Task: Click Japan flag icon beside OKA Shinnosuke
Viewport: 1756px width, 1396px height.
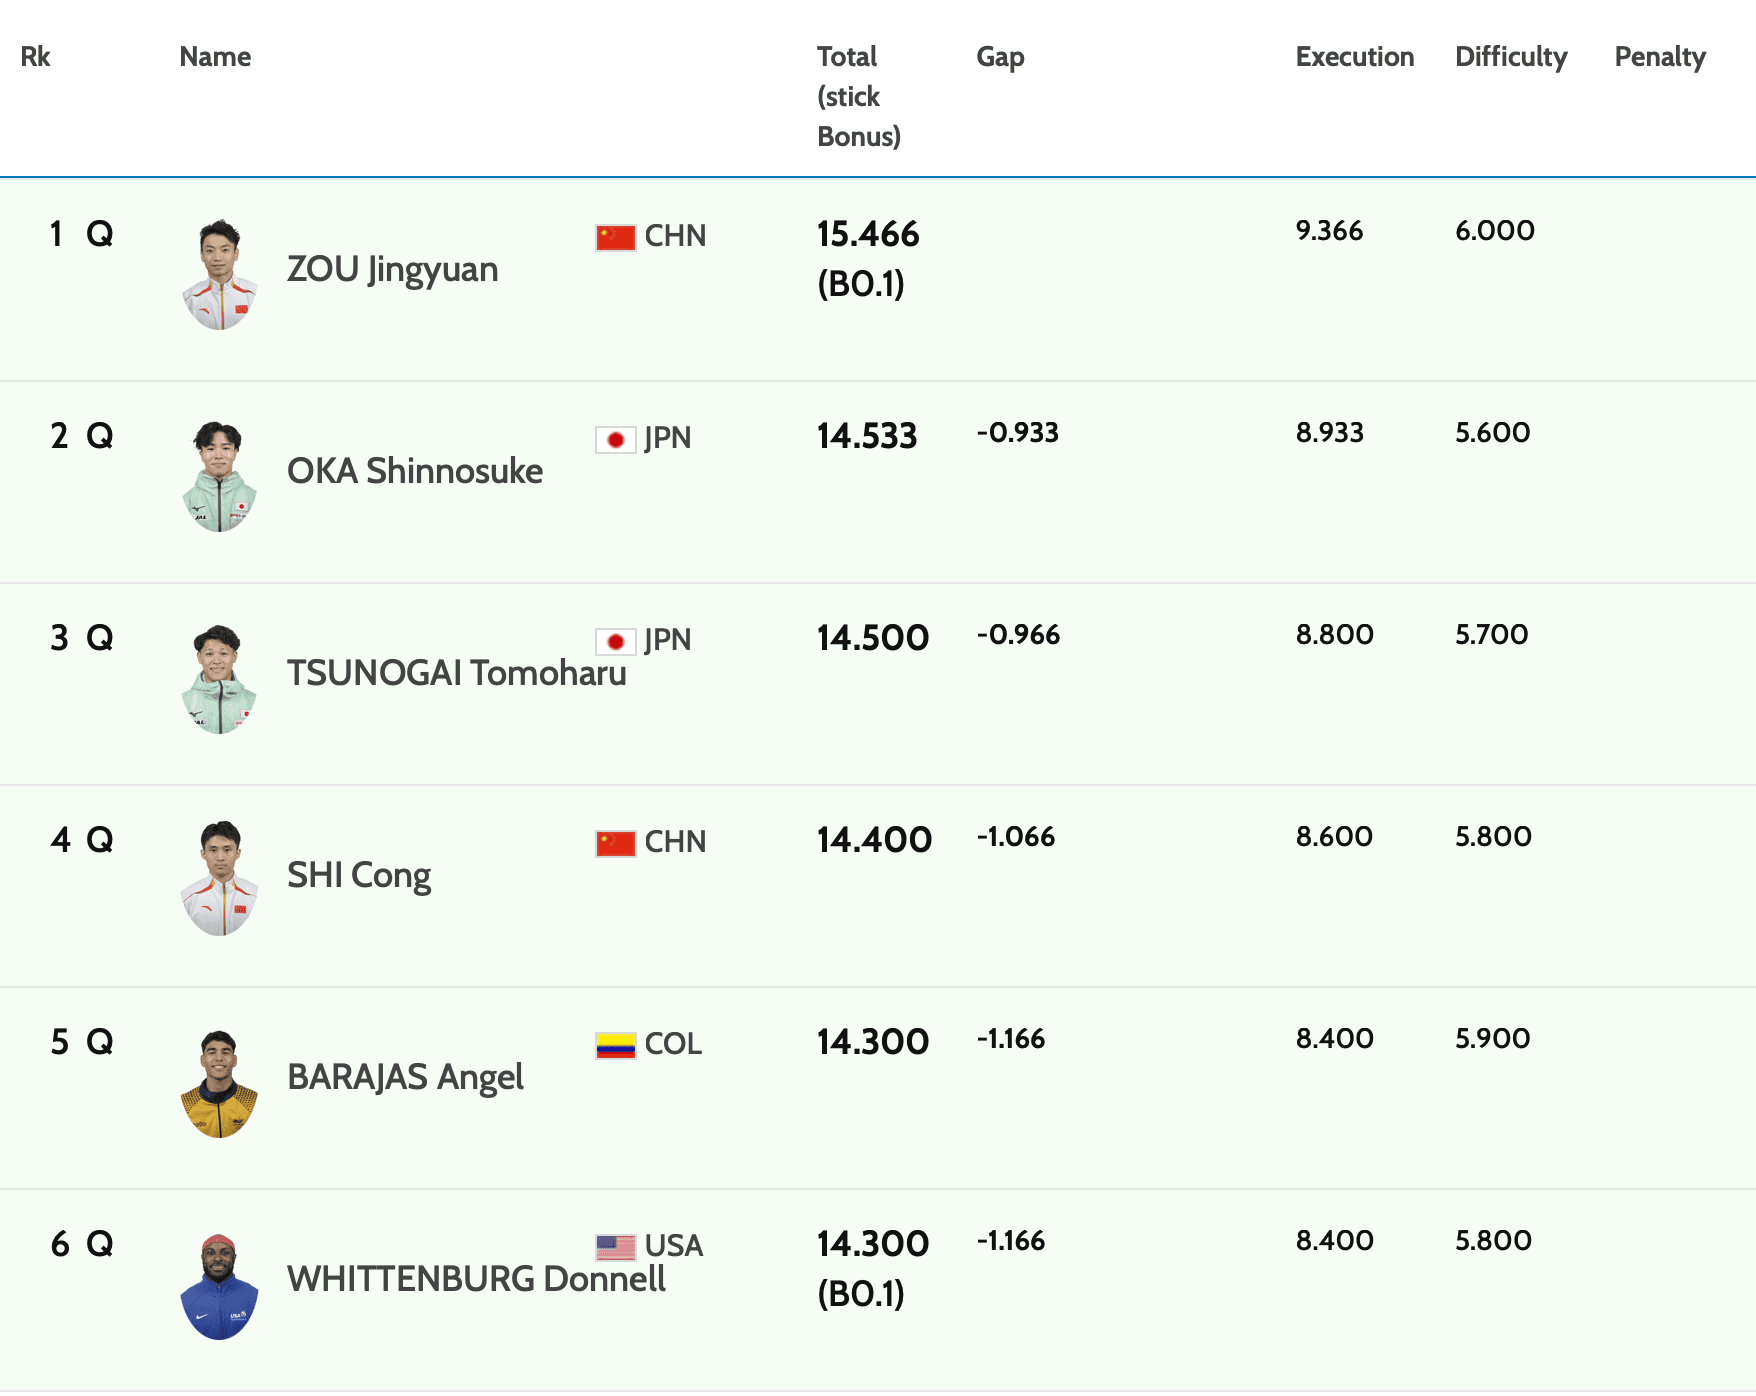Action: (615, 439)
